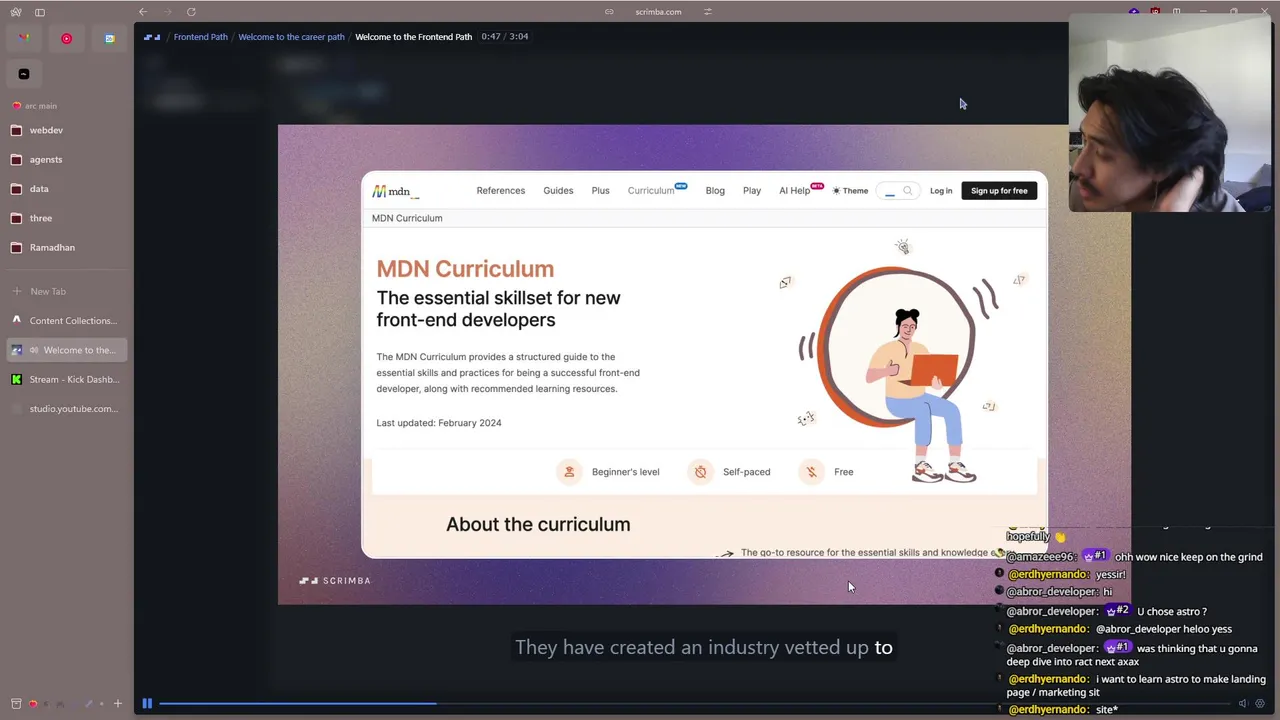
Task: Click the plus button in sidebar footer
Action: (x=117, y=704)
